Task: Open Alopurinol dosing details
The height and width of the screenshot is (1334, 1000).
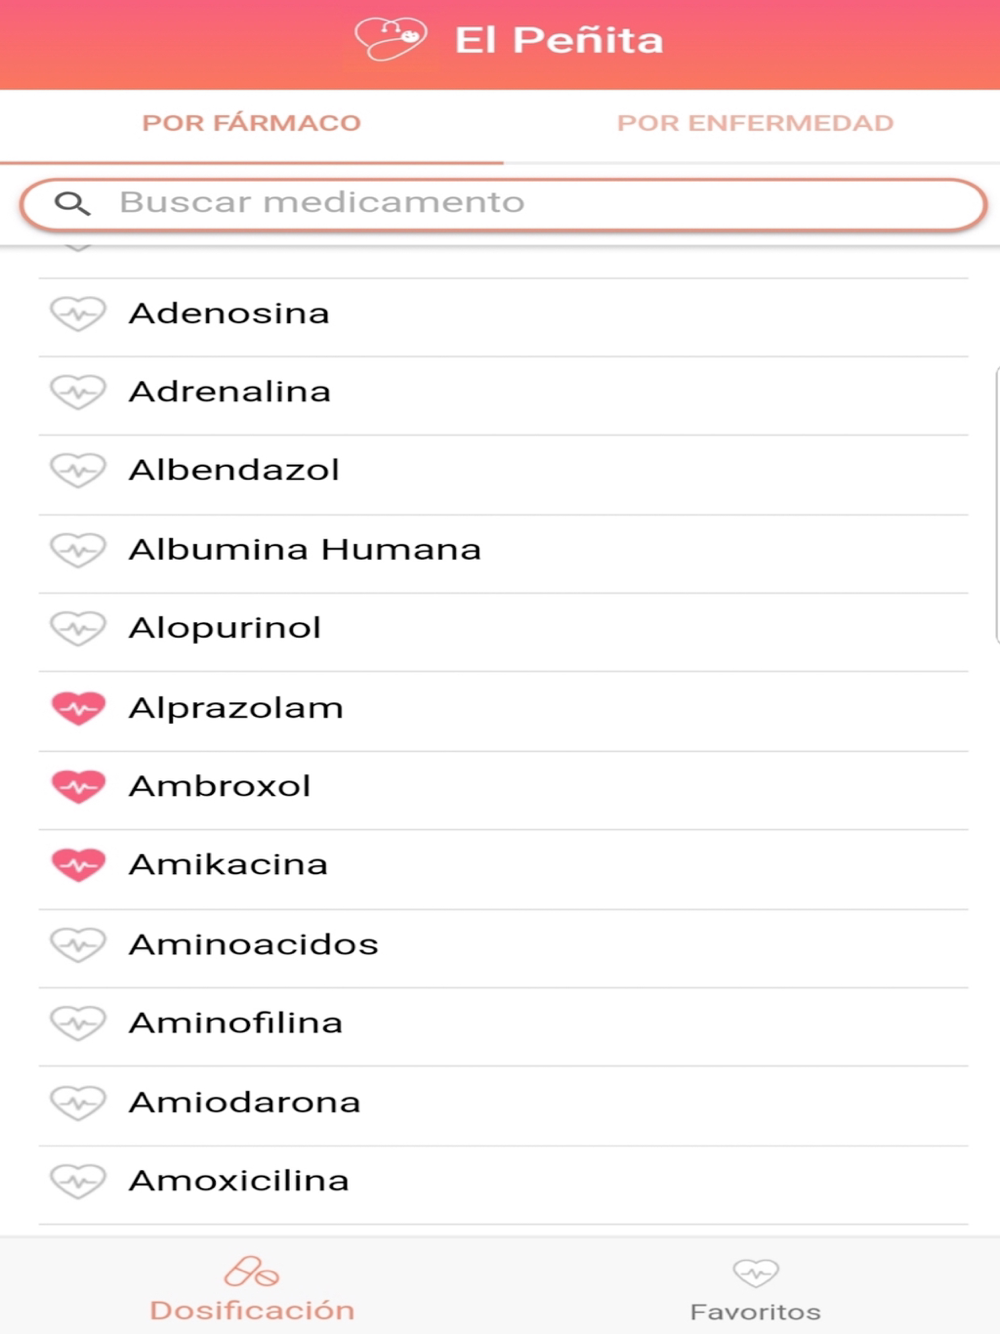Action: pos(225,629)
